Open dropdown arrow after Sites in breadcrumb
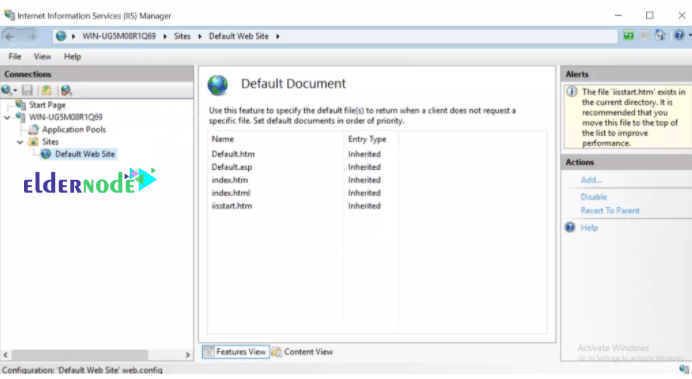 [x=200, y=36]
